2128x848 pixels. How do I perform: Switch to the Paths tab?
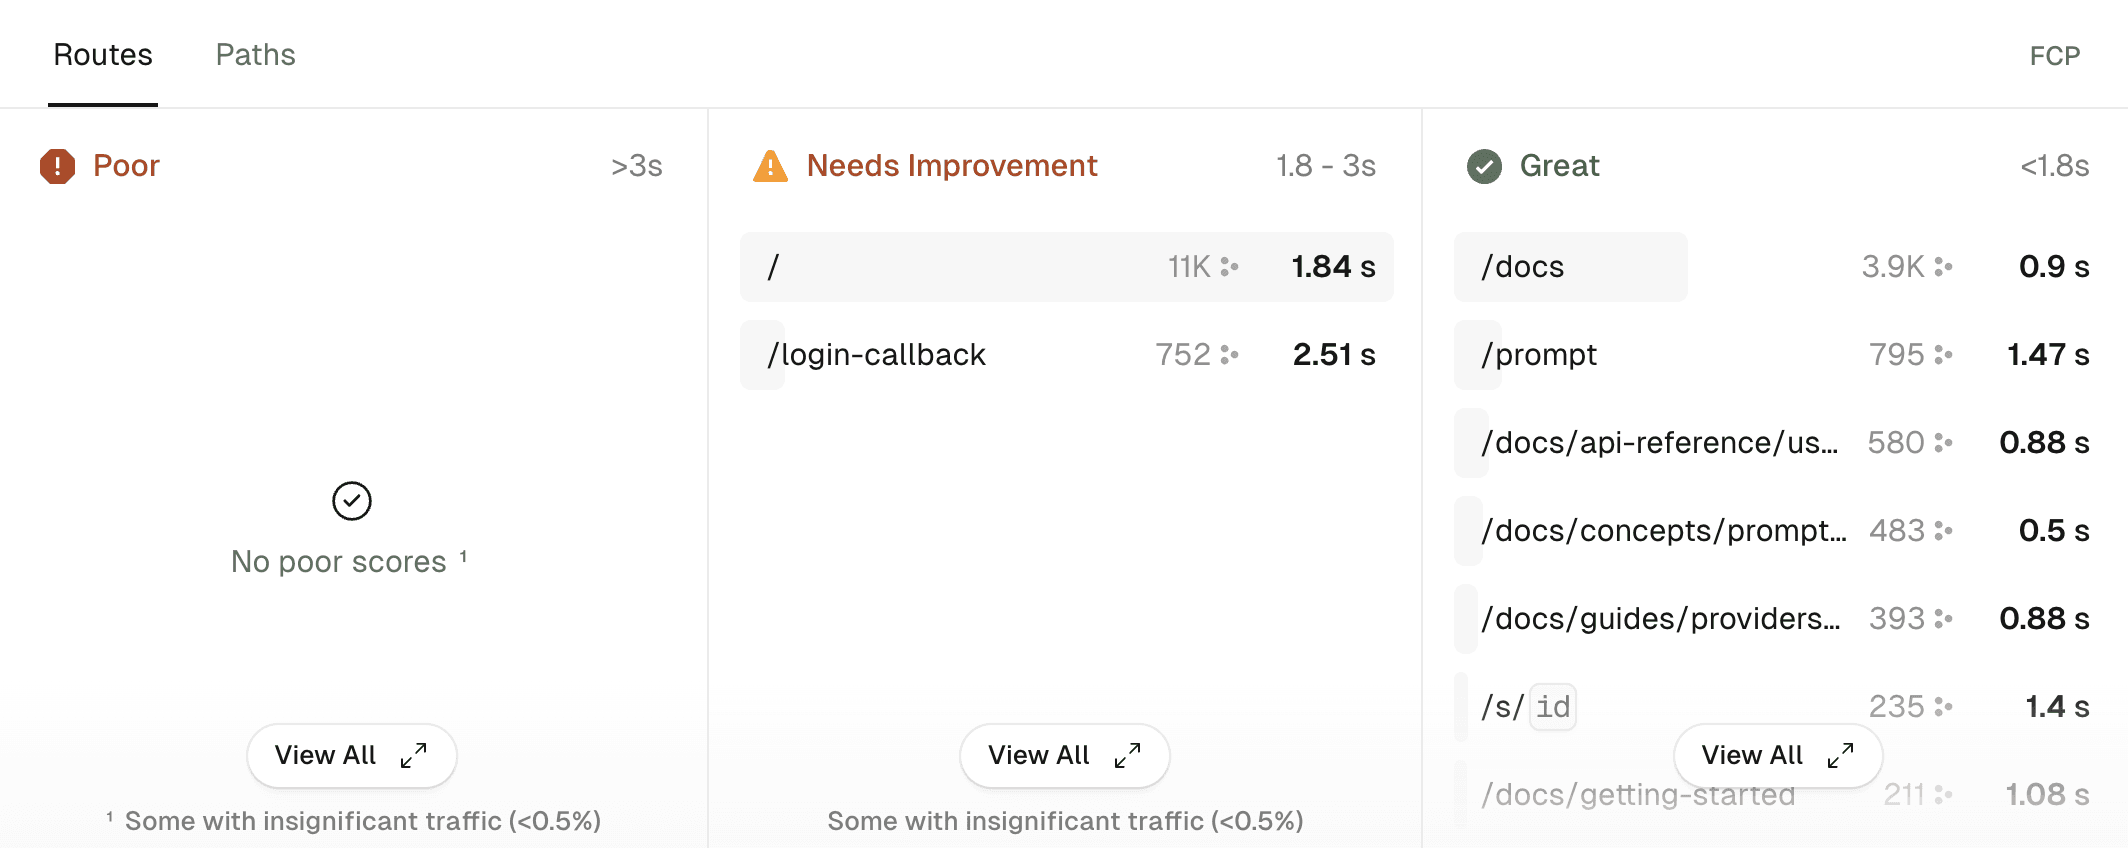pyautogui.click(x=255, y=55)
